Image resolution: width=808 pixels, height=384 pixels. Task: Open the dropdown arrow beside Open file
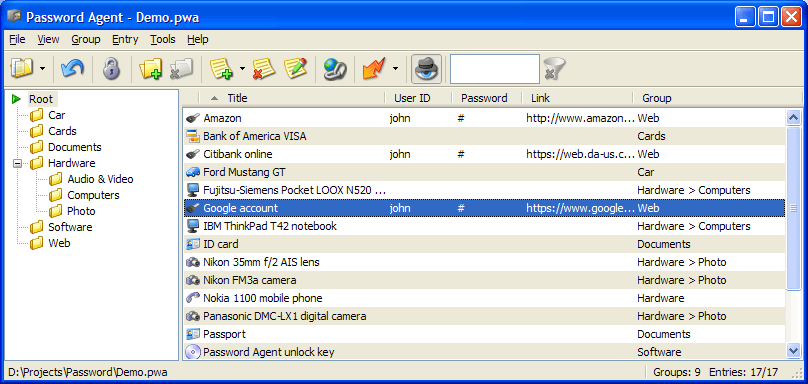pos(42,68)
